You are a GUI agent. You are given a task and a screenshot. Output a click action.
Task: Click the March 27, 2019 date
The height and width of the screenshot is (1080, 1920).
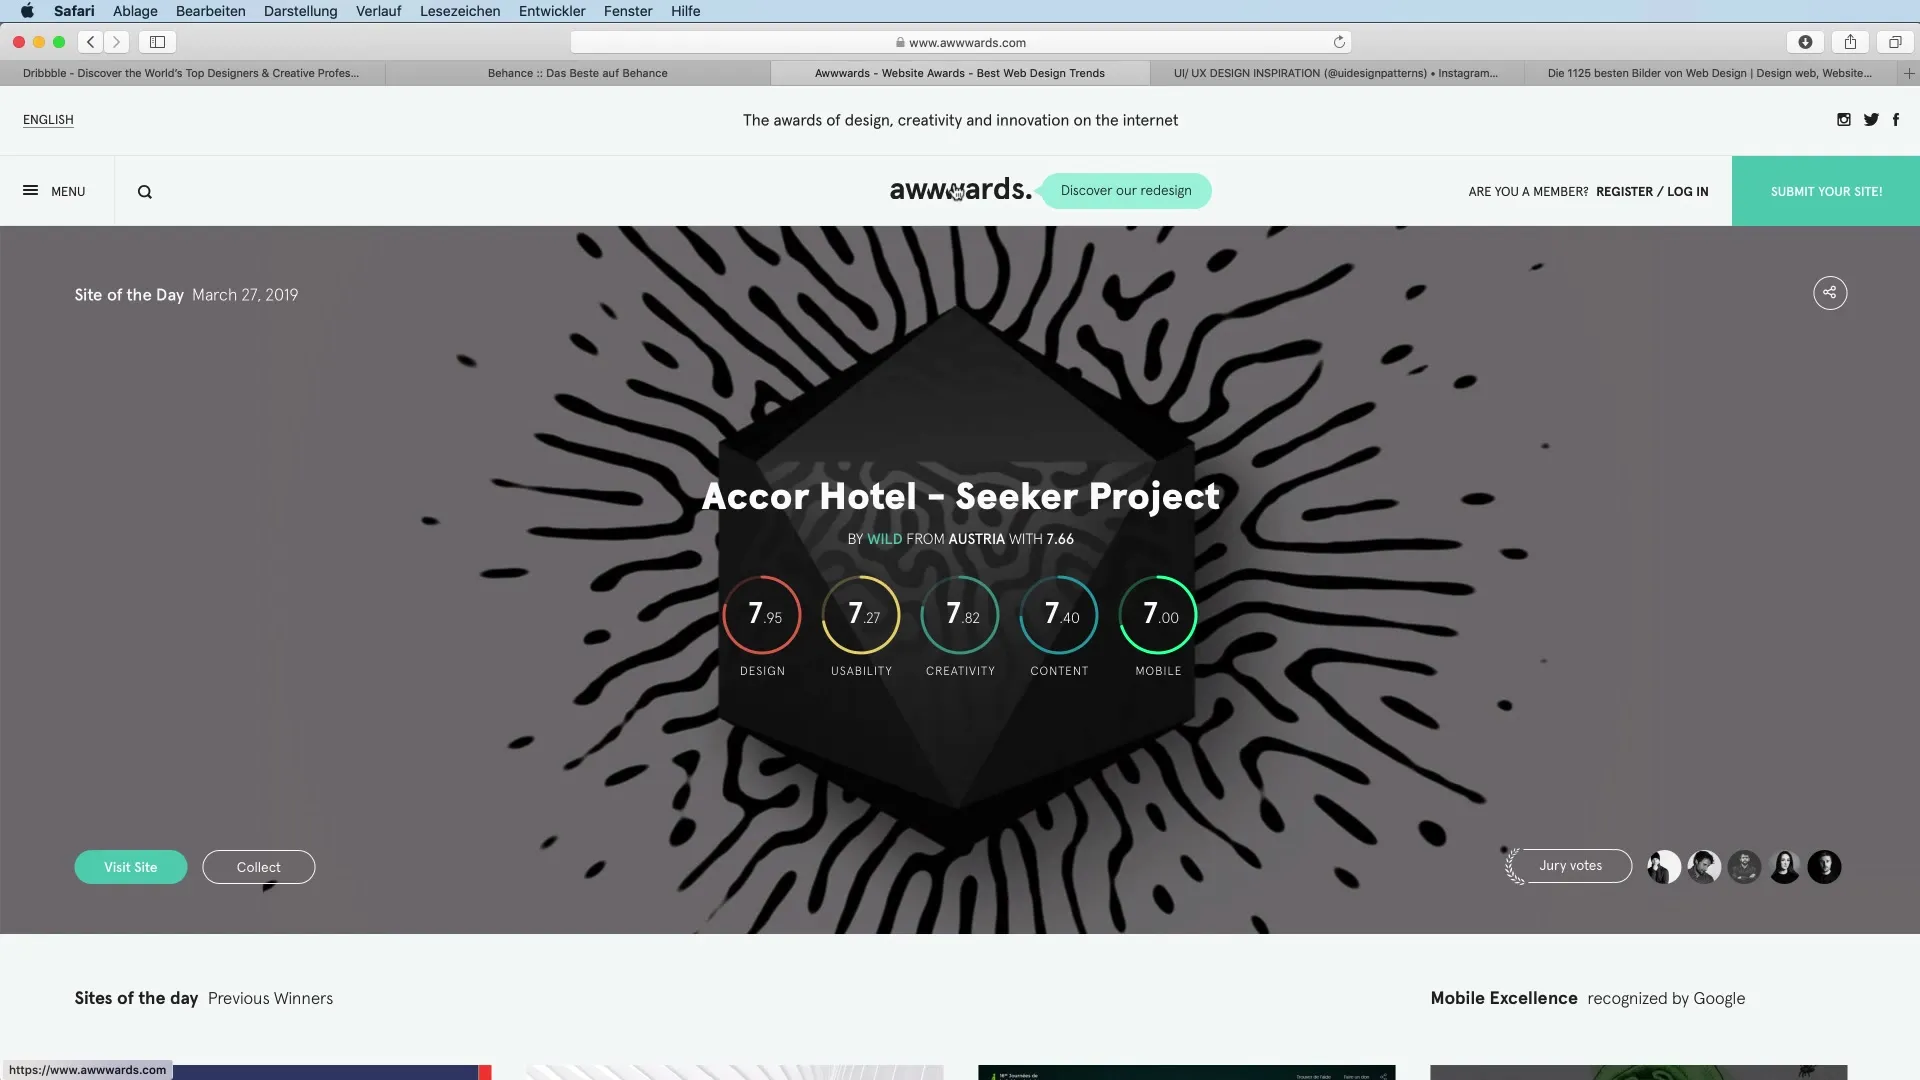pyautogui.click(x=245, y=295)
